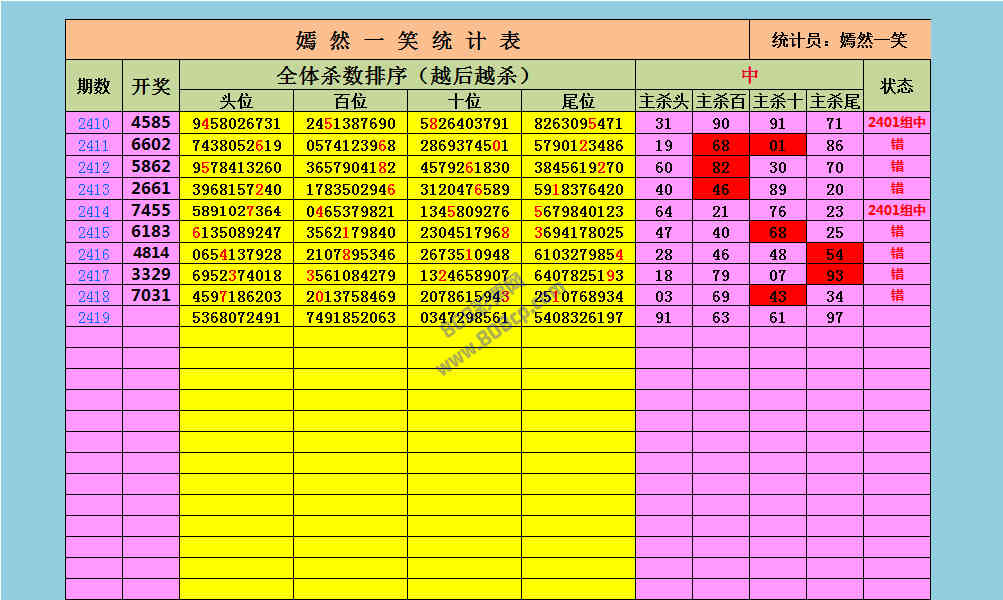The width and height of the screenshot is (1003, 600).
Task: Click the 统计员 cell at top right
Action: pyautogui.click(x=839, y=41)
